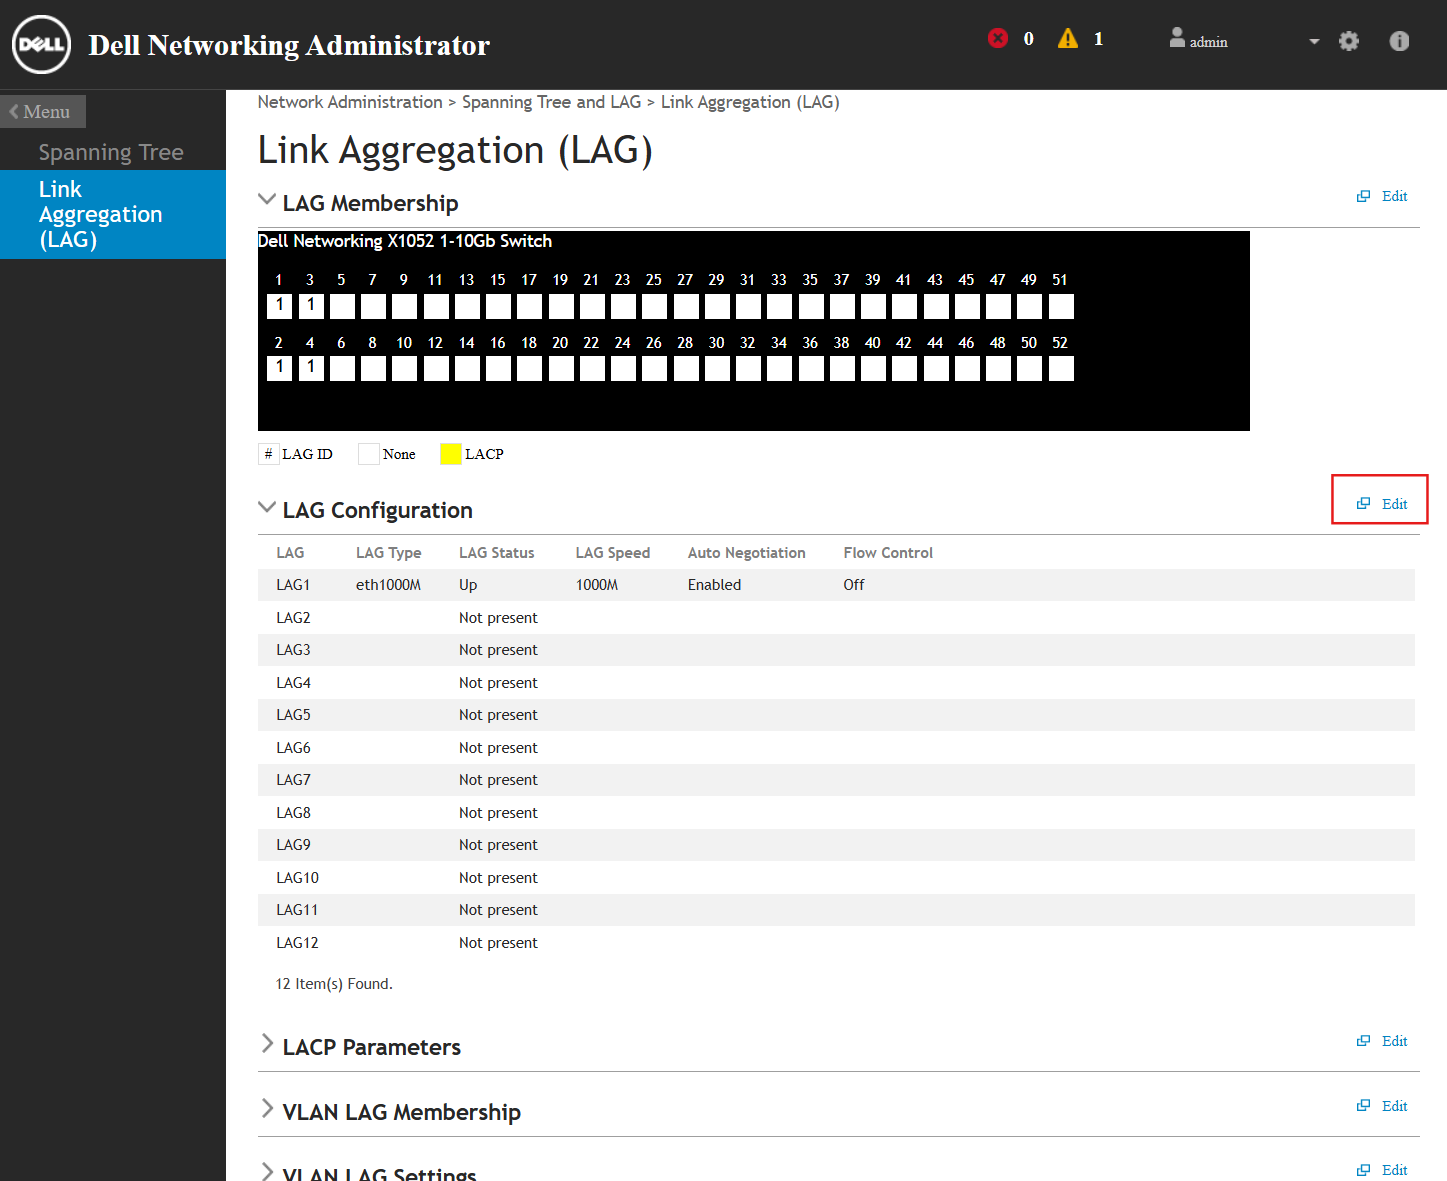1447x1181 pixels.
Task: Expand the LACP Parameters section
Action: click(267, 1043)
